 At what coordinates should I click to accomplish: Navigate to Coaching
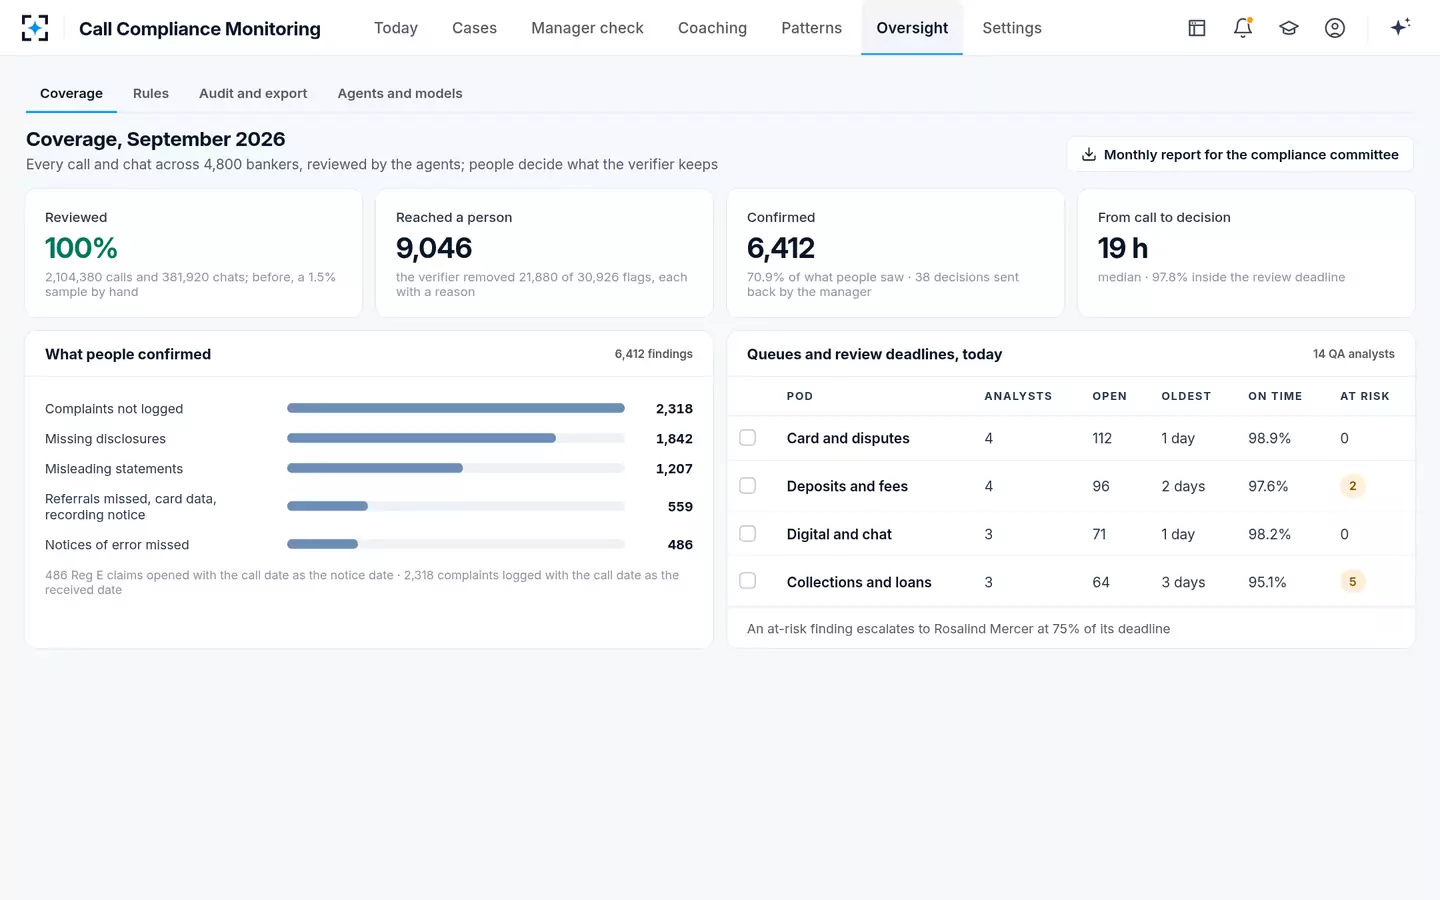(712, 28)
